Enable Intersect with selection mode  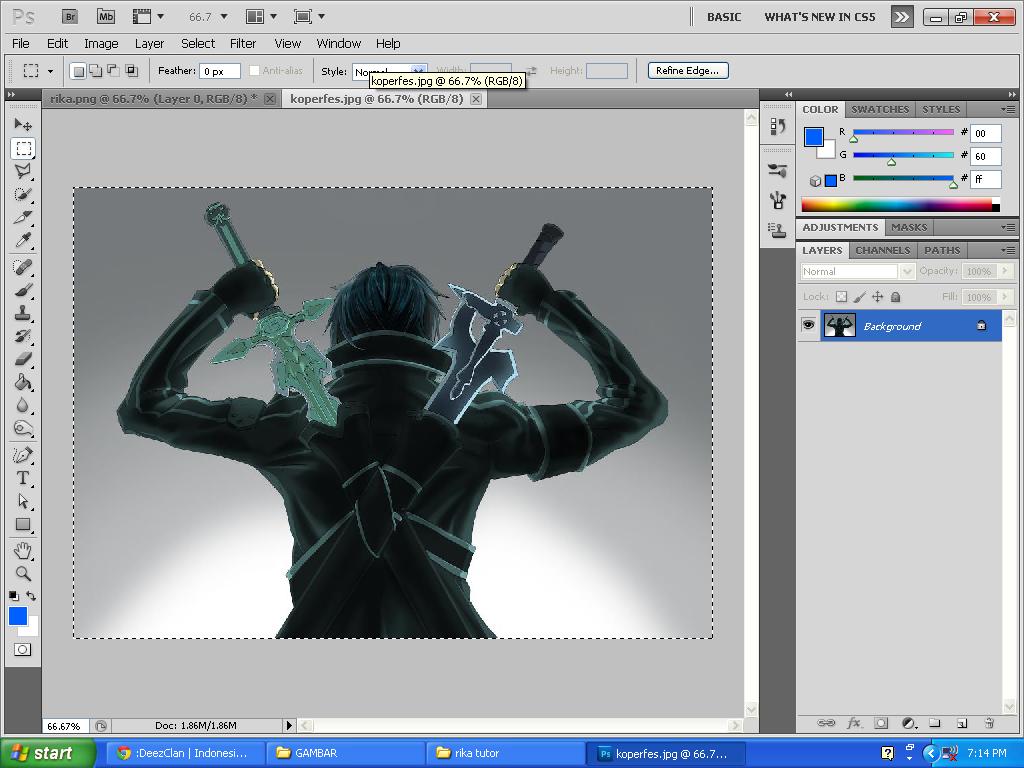(x=131, y=71)
